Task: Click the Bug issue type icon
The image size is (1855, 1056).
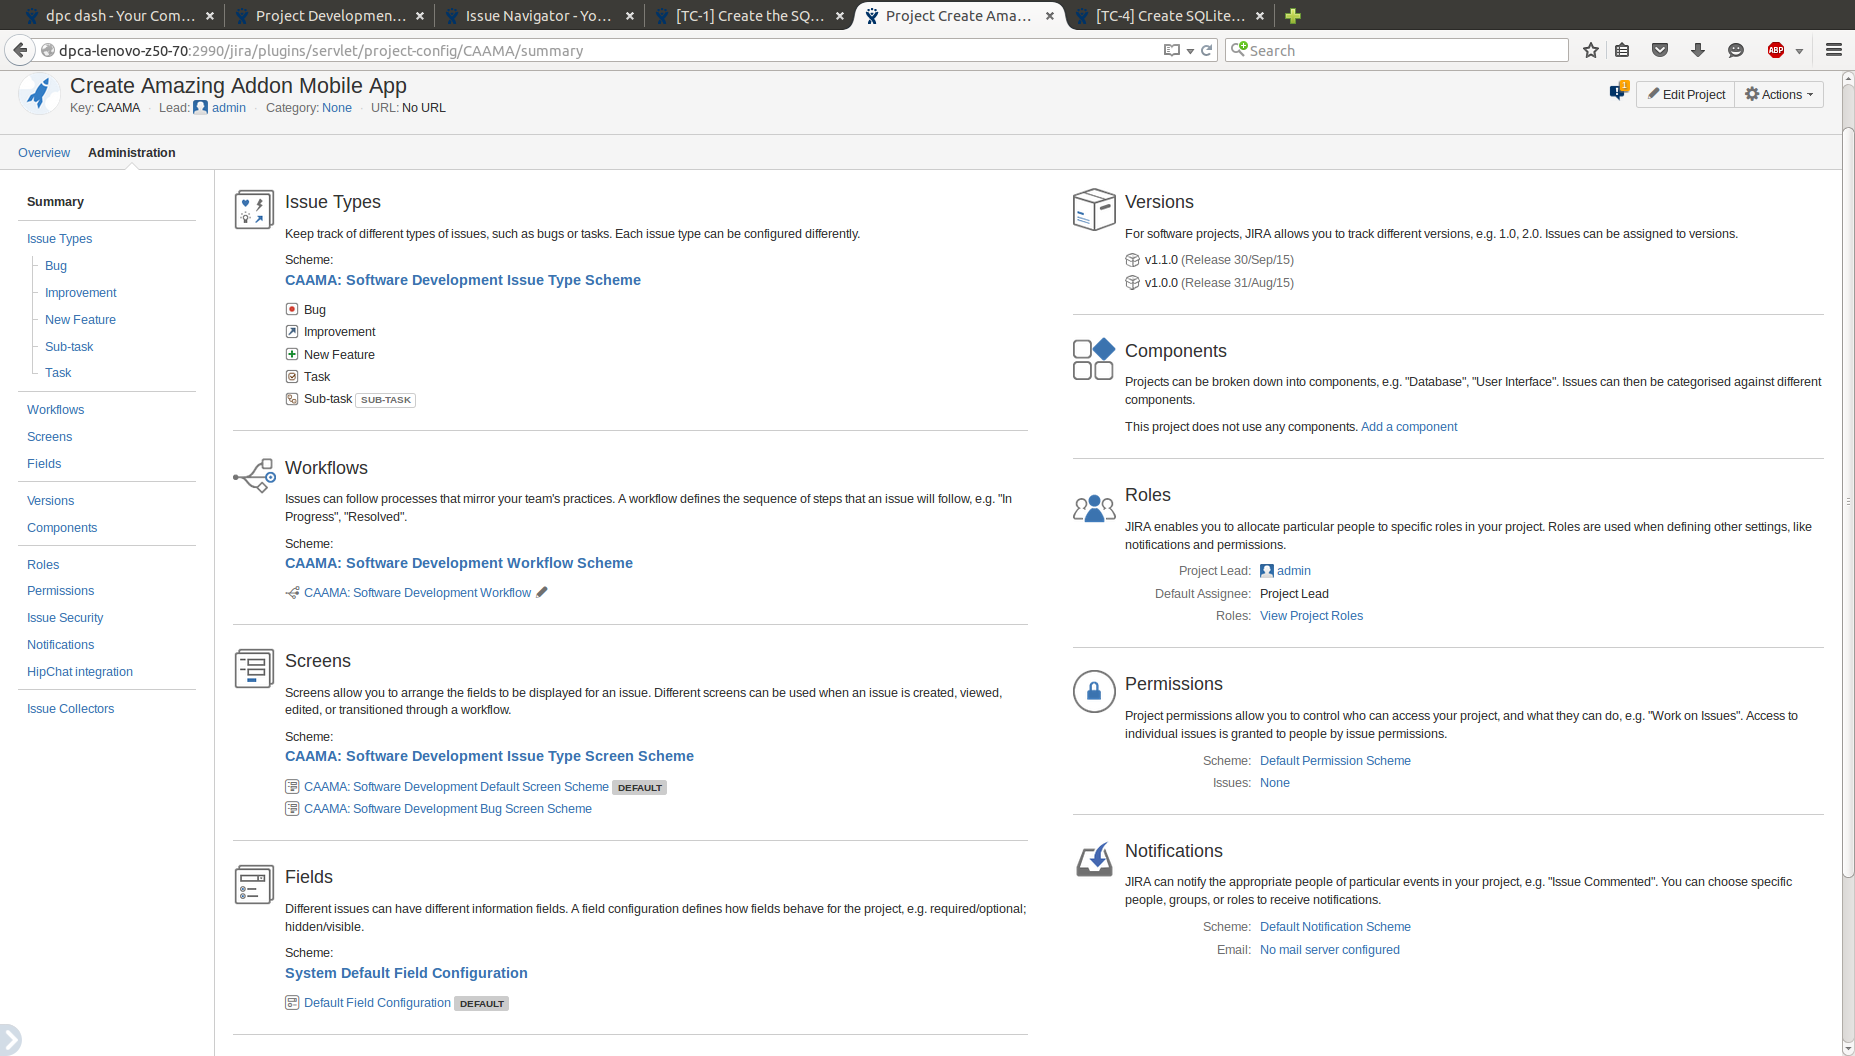Action: pyautogui.click(x=292, y=309)
